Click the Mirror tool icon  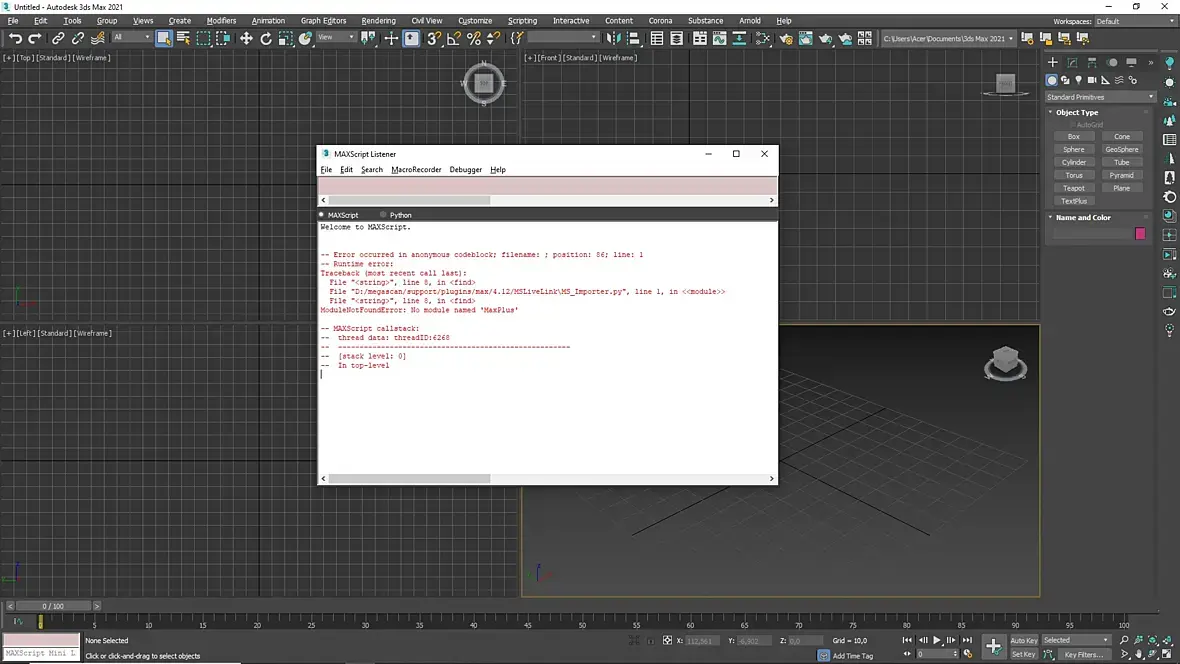pos(614,38)
